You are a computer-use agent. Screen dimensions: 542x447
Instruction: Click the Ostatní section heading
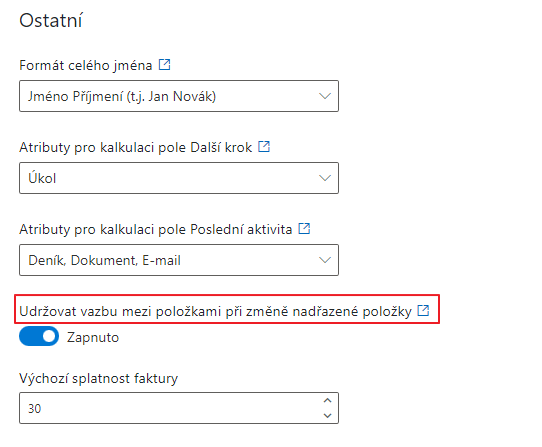(51, 20)
